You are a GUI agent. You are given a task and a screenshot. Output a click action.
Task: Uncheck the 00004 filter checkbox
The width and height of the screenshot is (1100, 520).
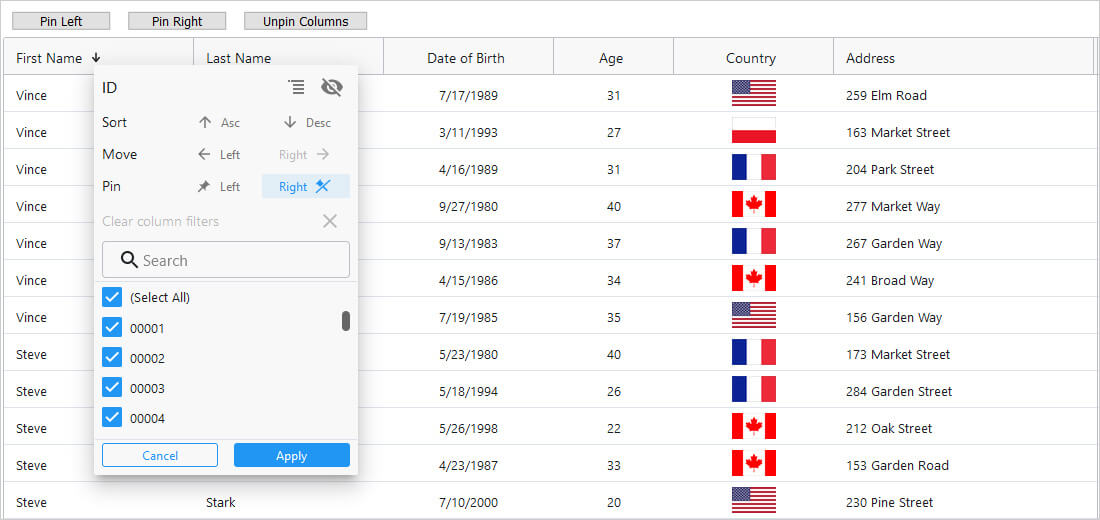point(113,418)
